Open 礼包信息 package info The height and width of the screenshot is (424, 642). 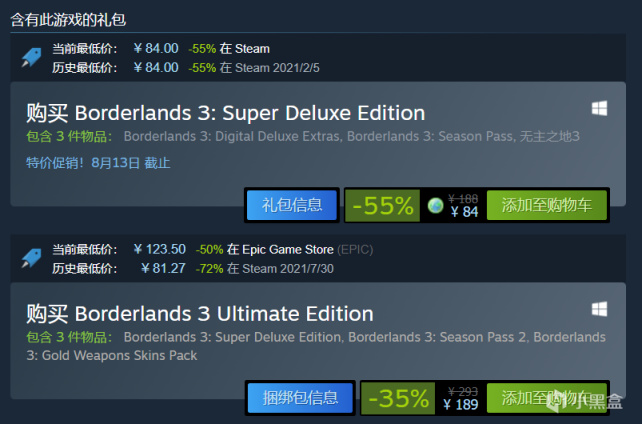[292, 205]
